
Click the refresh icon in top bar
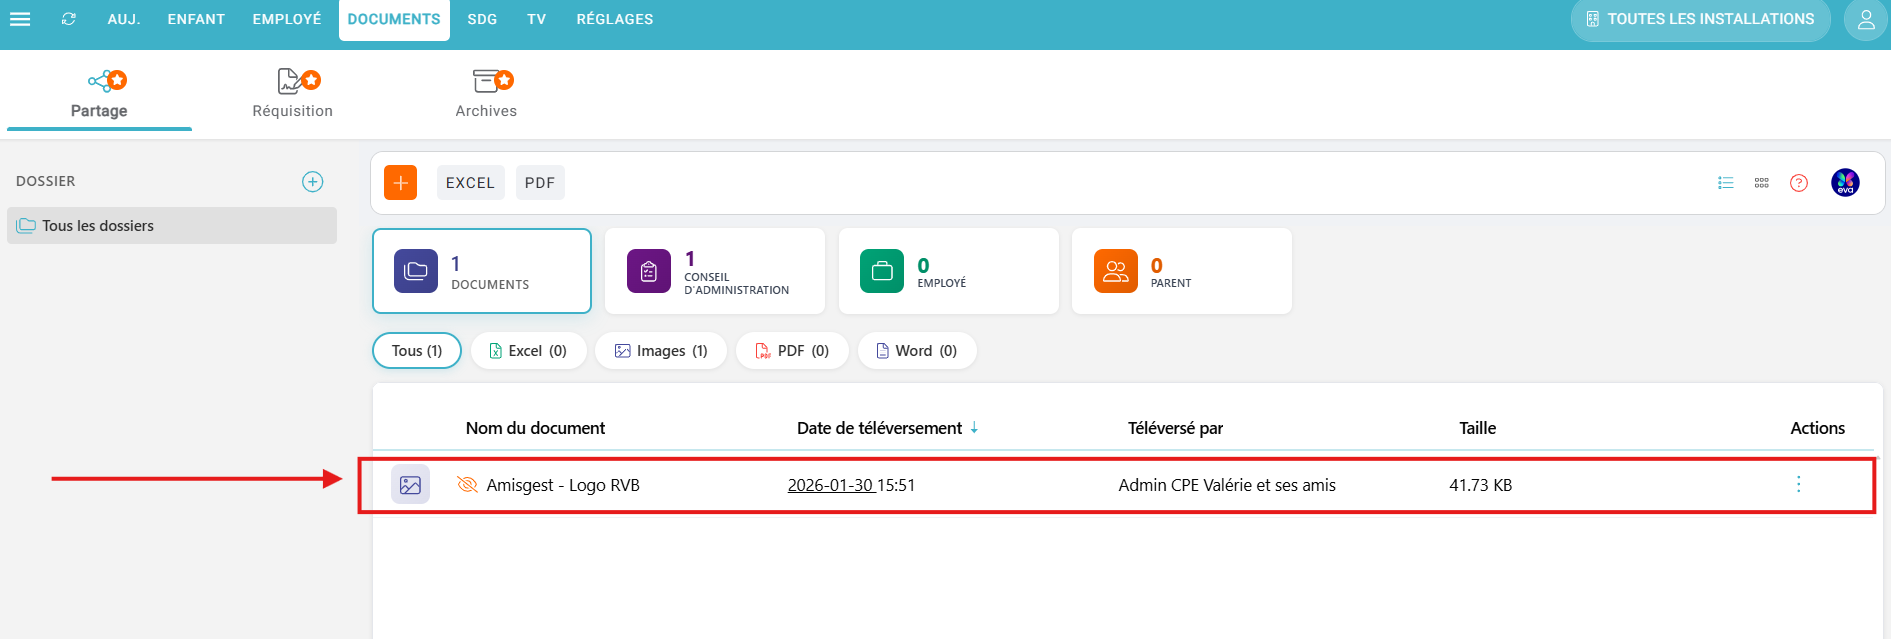[x=68, y=19]
